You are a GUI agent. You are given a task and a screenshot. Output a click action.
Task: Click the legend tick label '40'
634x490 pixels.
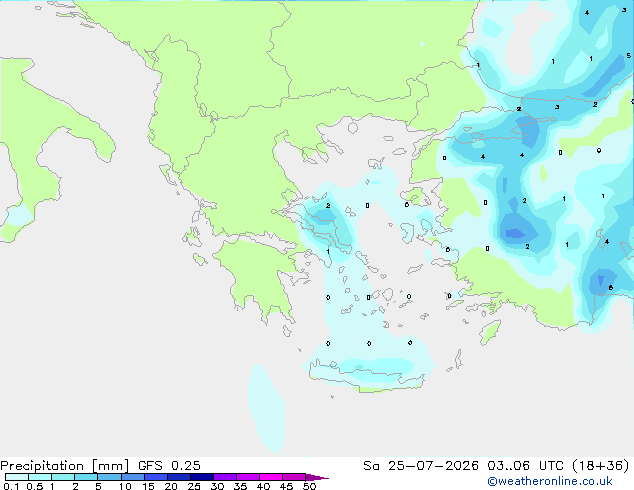click(263, 486)
